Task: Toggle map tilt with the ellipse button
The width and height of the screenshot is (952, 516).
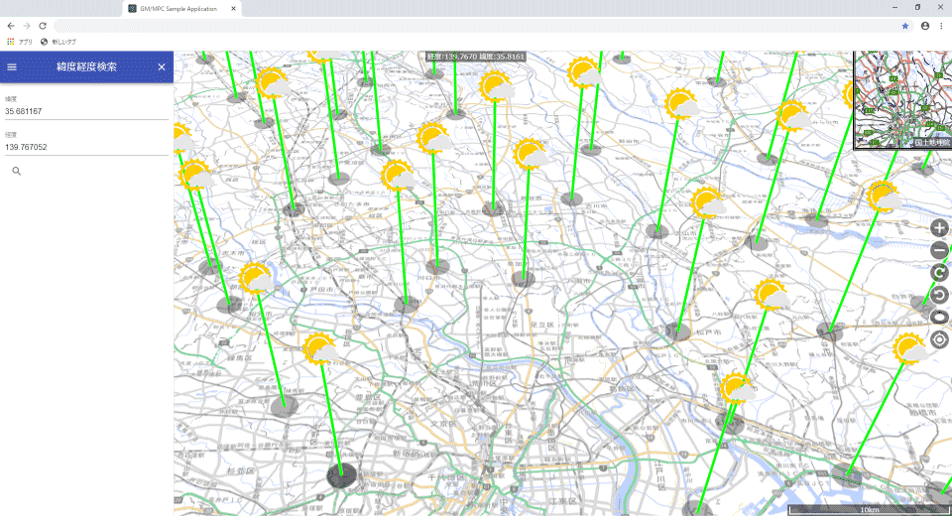Action: coord(939,317)
